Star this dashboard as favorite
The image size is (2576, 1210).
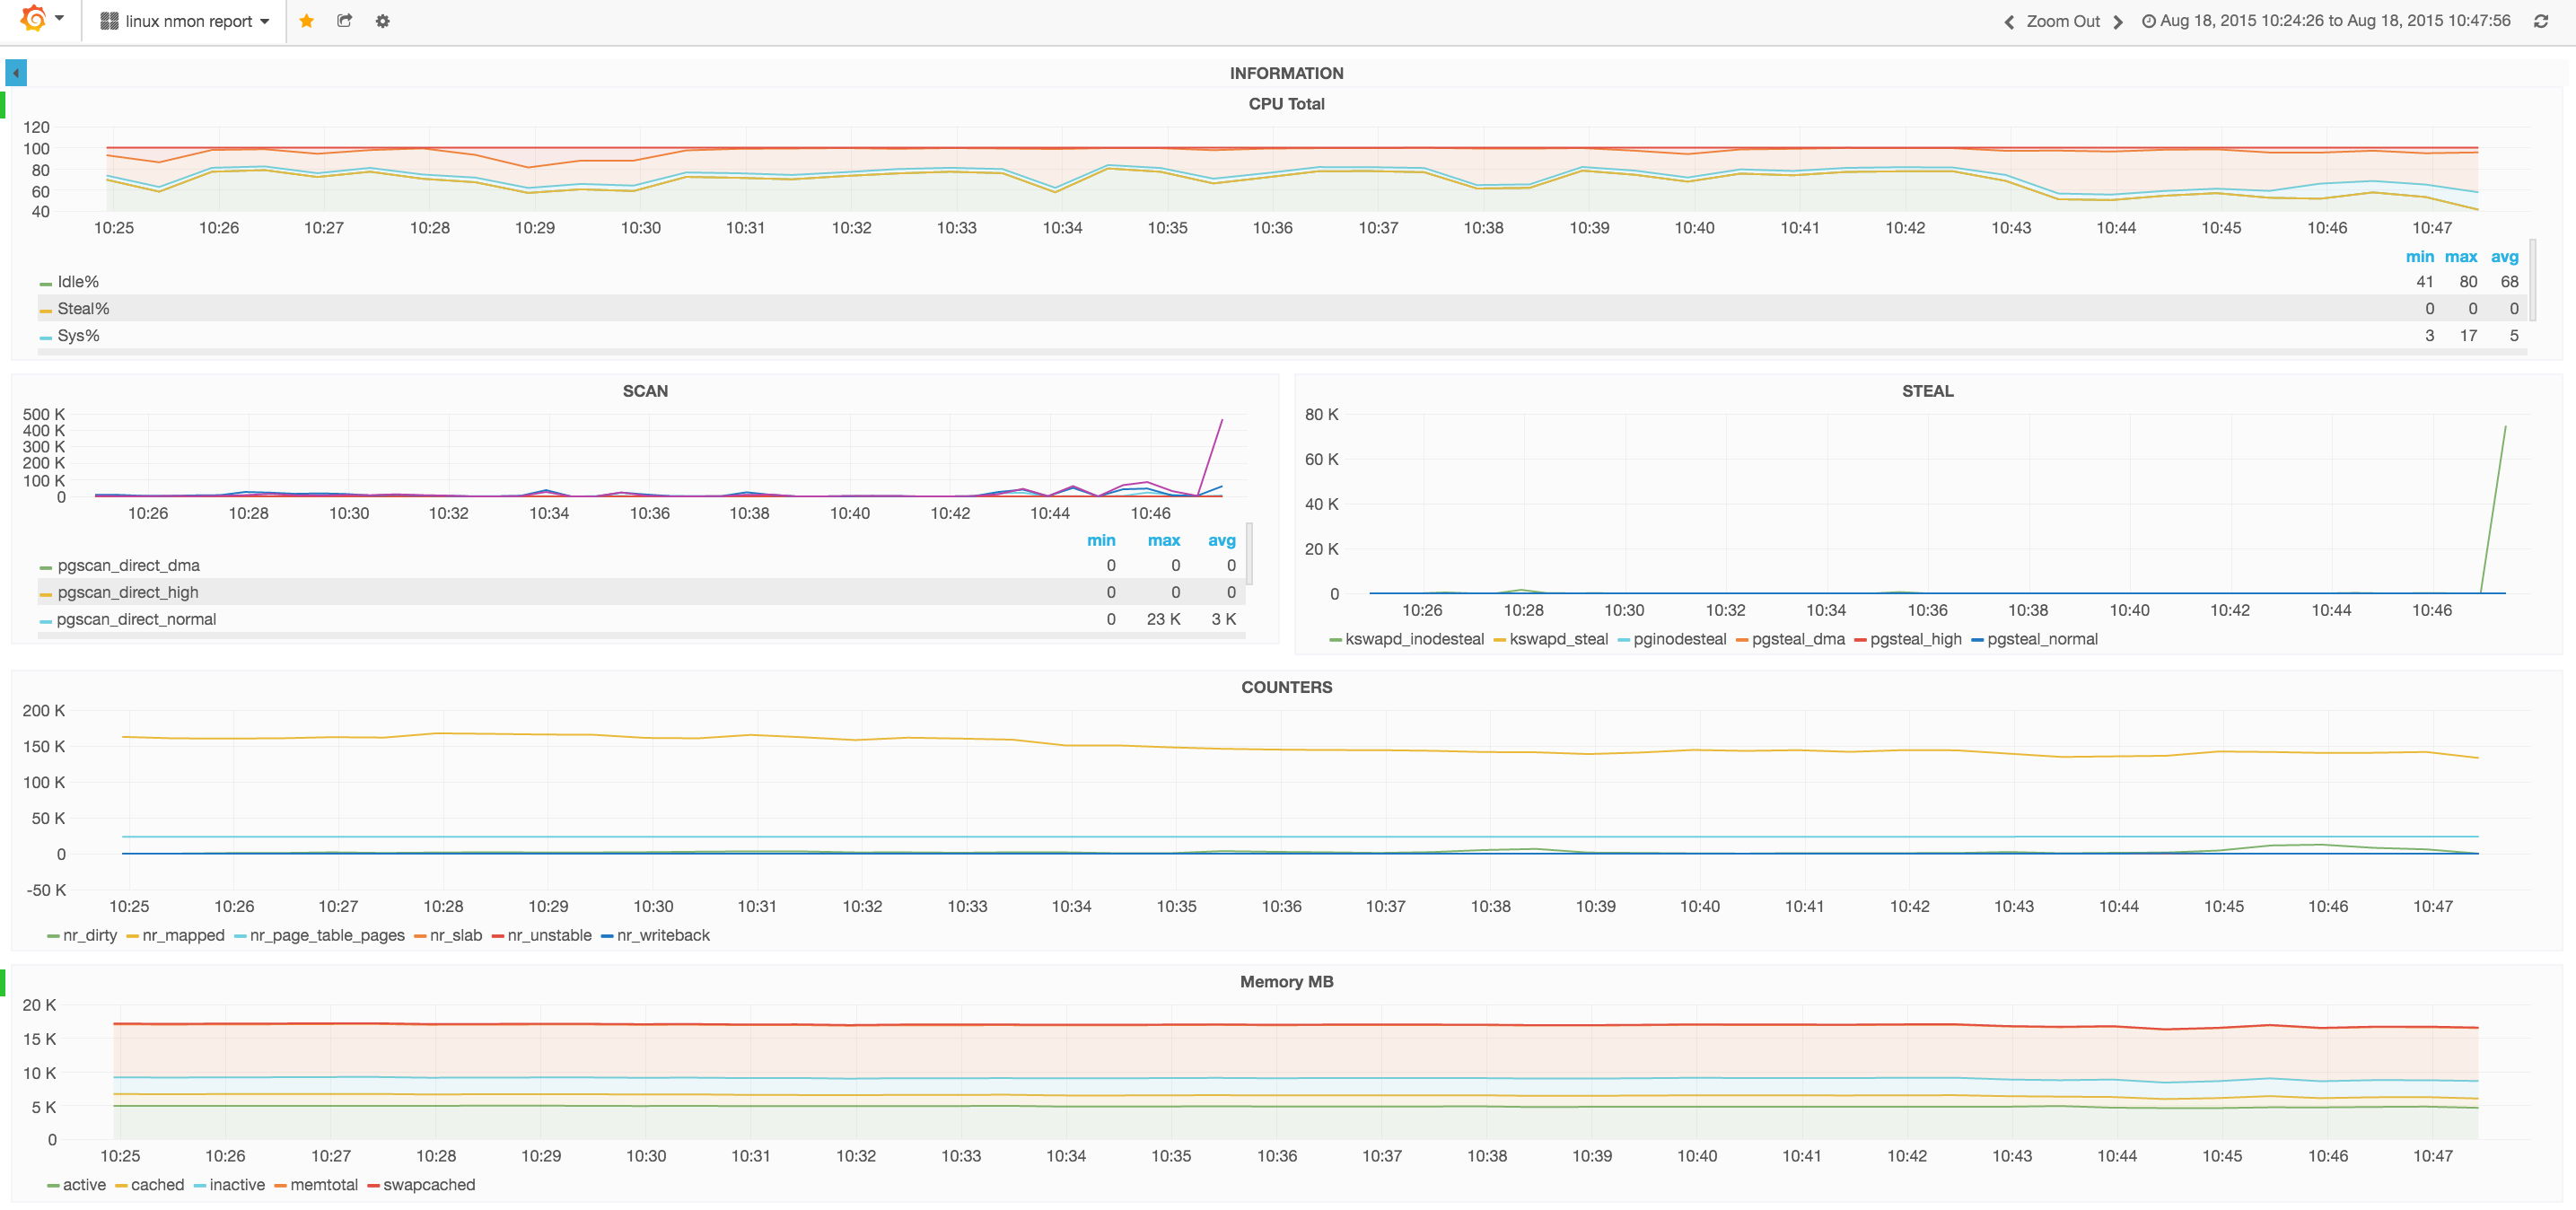pyautogui.click(x=307, y=21)
